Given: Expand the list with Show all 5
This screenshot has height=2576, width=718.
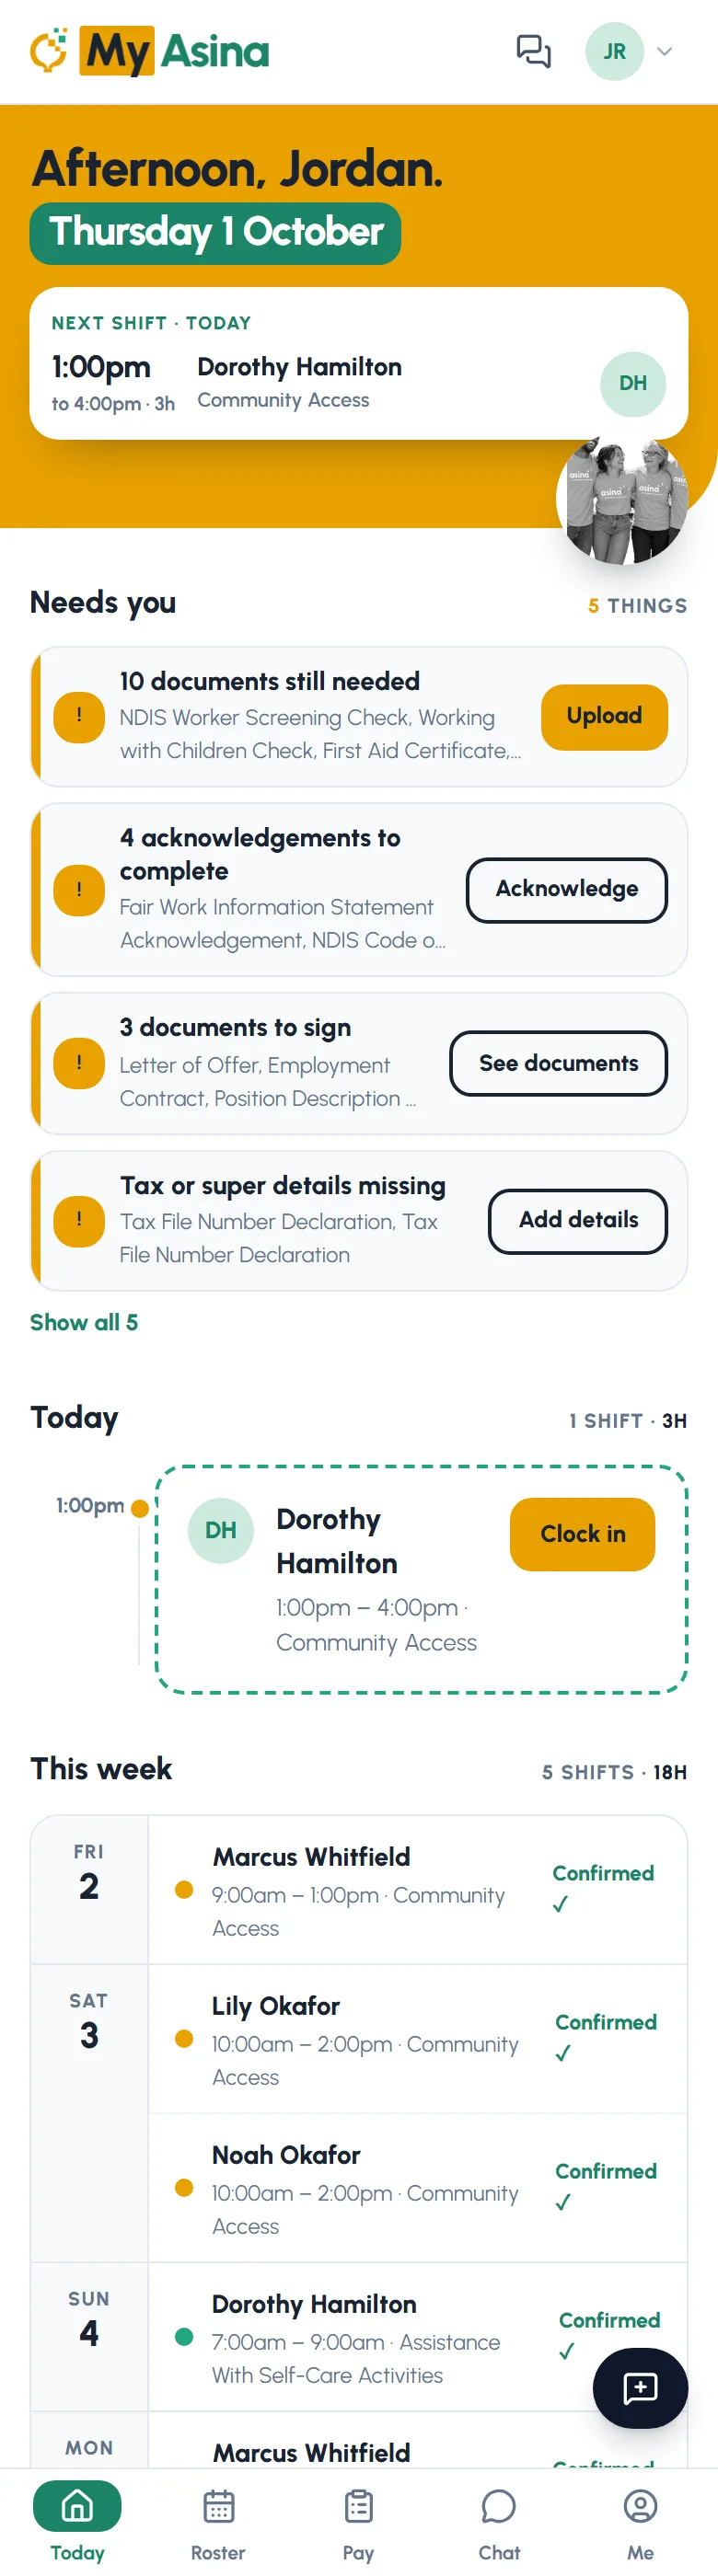Looking at the screenshot, I should pyautogui.click(x=84, y=1322).
